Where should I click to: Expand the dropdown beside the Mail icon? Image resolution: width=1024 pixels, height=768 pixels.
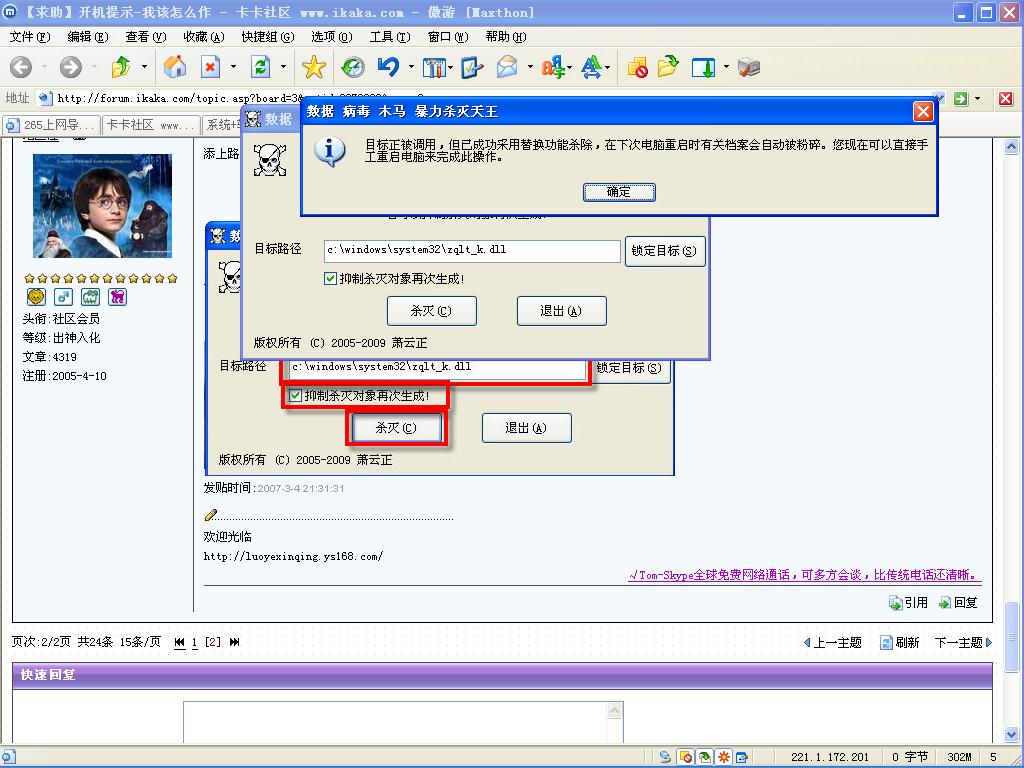click(530, 67)
